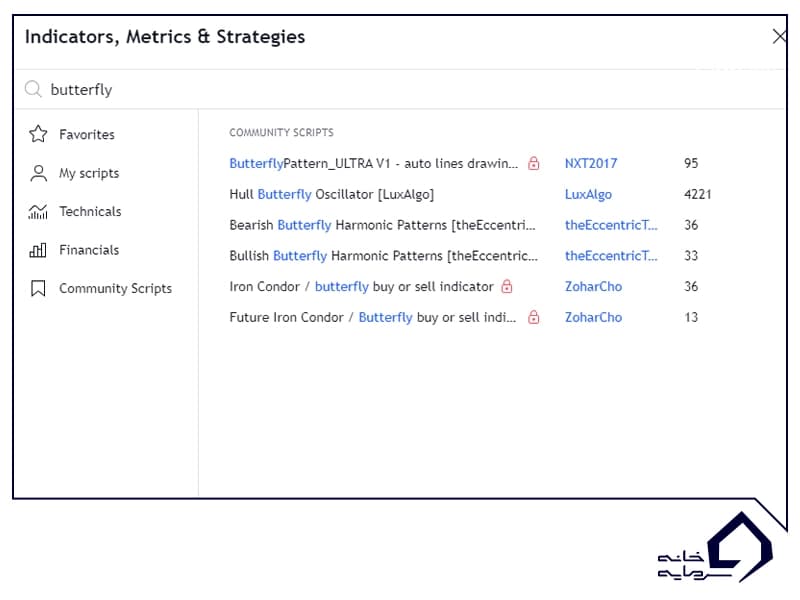The width and height of the screenshot is (800, 600).
Task: Click the 33 count on Bullish Butterfly row
Action: coord(691,256)
